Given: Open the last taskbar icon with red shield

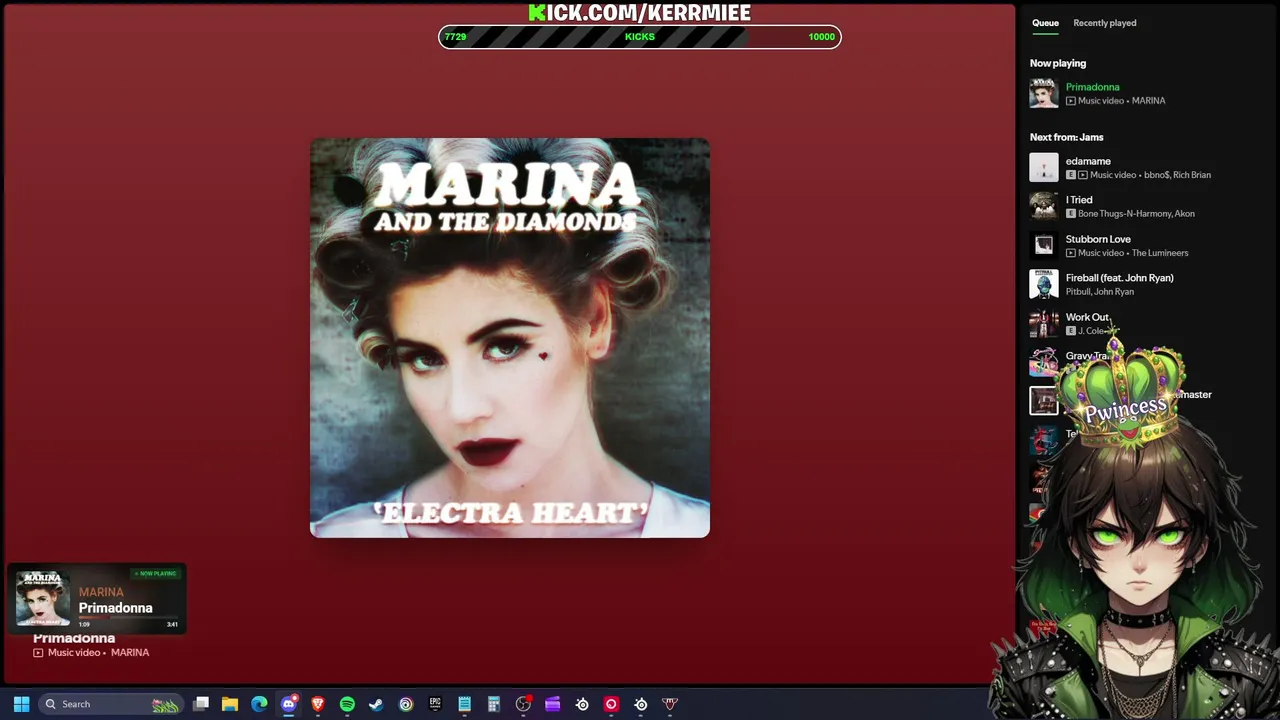Looking at the screenshot, I should click(670, 704).
